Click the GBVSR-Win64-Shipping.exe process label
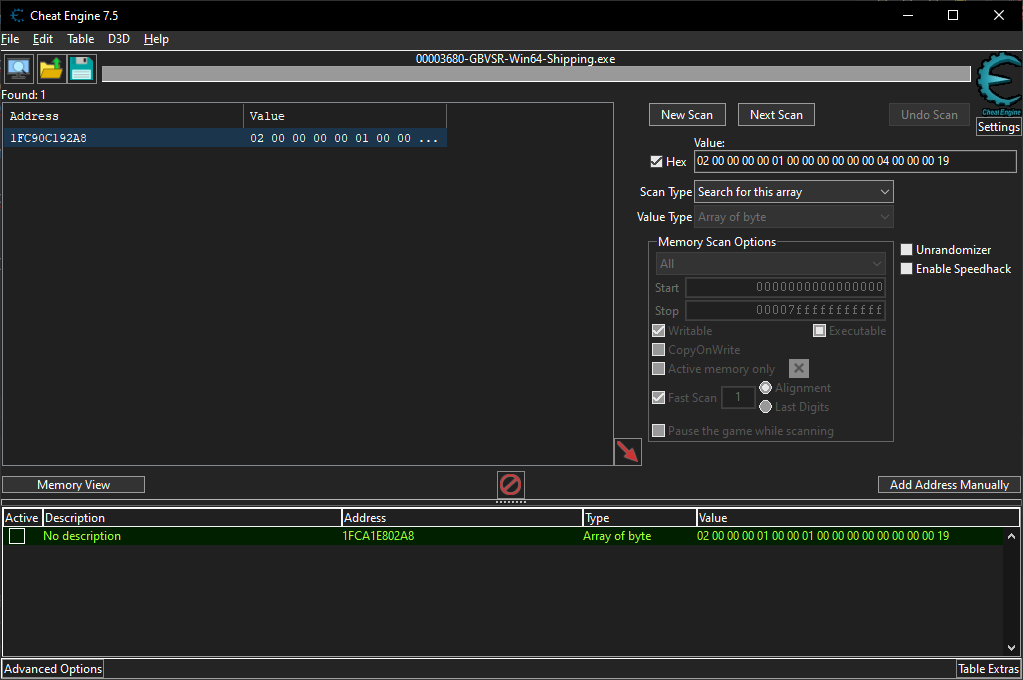This screenshot has width=1023, height=680. click(515, 59)
